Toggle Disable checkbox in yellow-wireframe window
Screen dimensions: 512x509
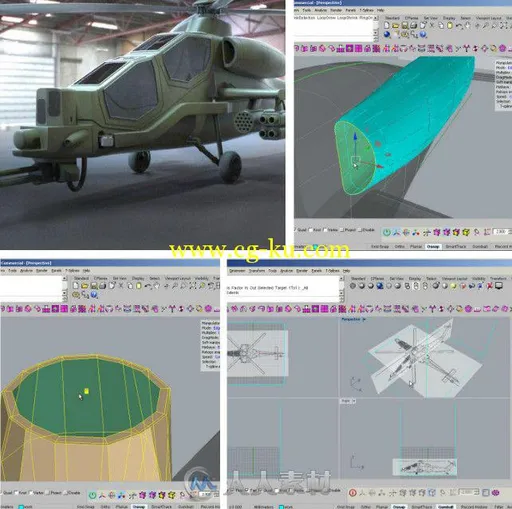(65, 492)
